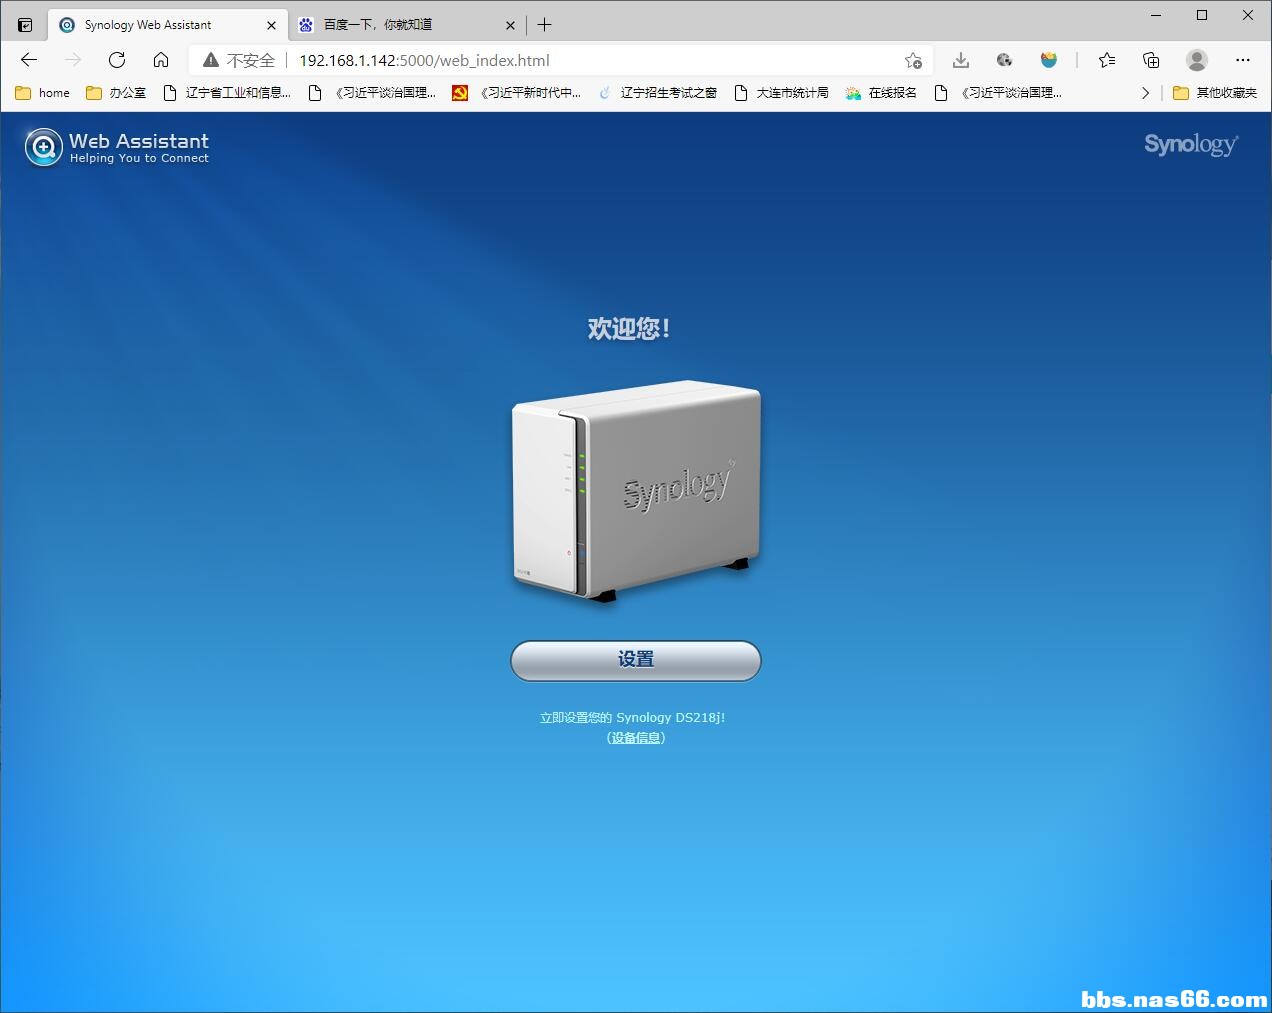Open the 辽宁招生考试之窗 bookmark

[x=657, y=93]
